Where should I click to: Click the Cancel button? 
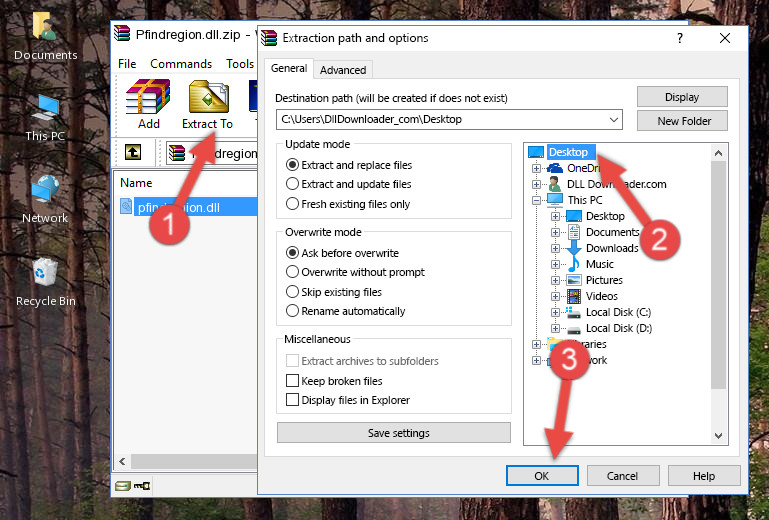pos(622,476)
